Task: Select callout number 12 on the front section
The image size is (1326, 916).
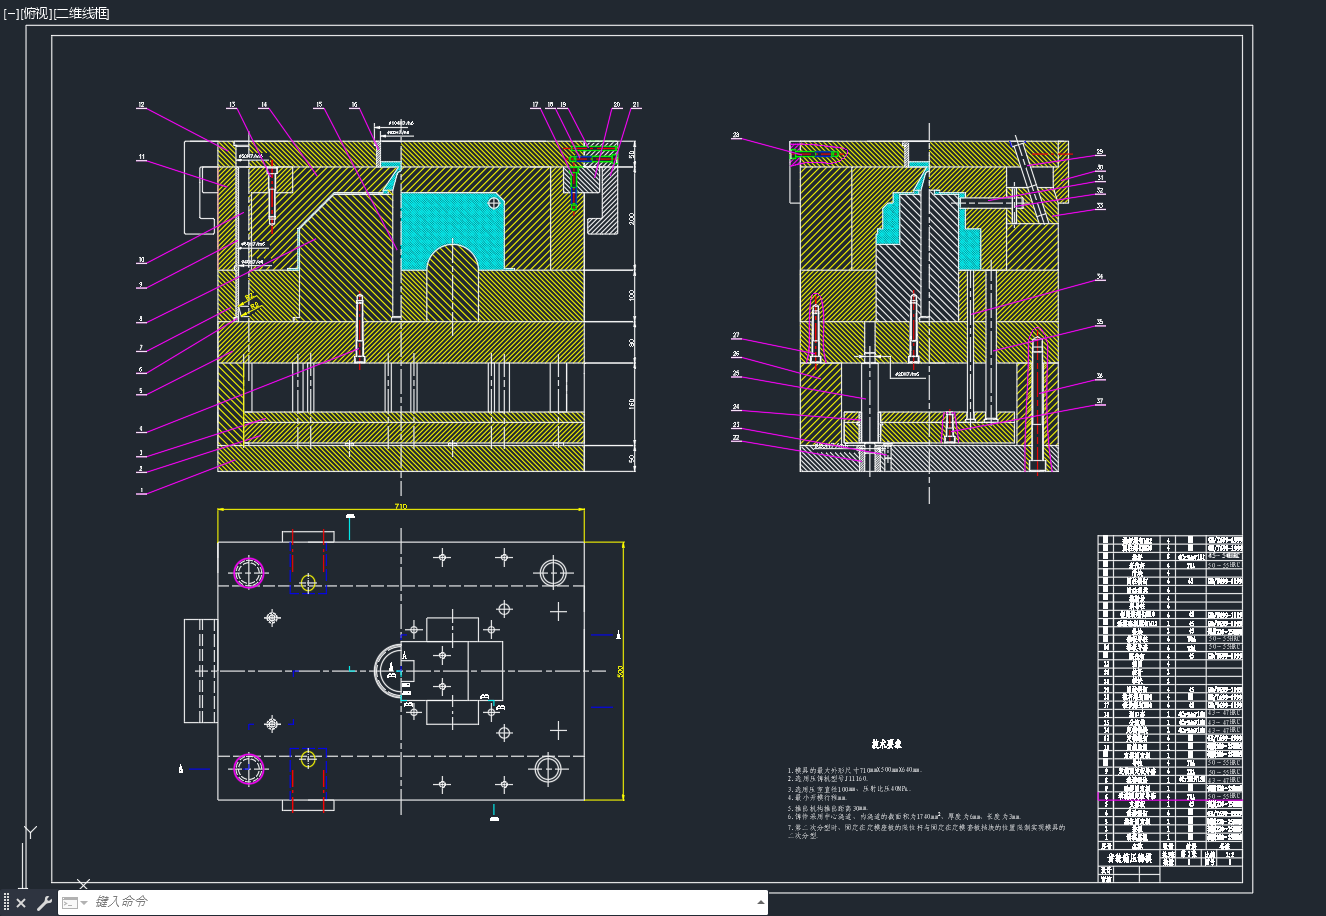Action: [x=141, y=104]
